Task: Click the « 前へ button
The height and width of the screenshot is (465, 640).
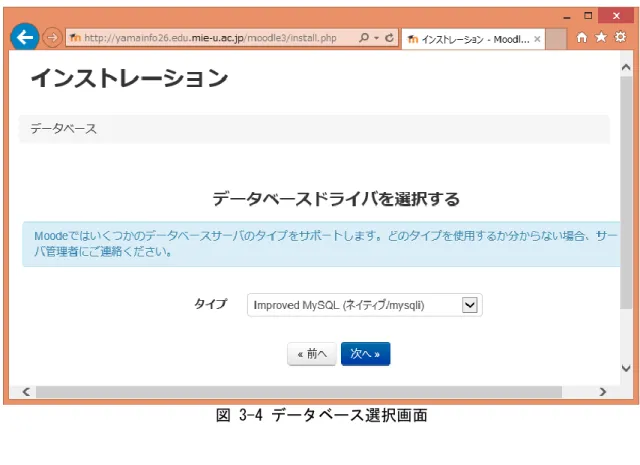Action: point(312,354)
